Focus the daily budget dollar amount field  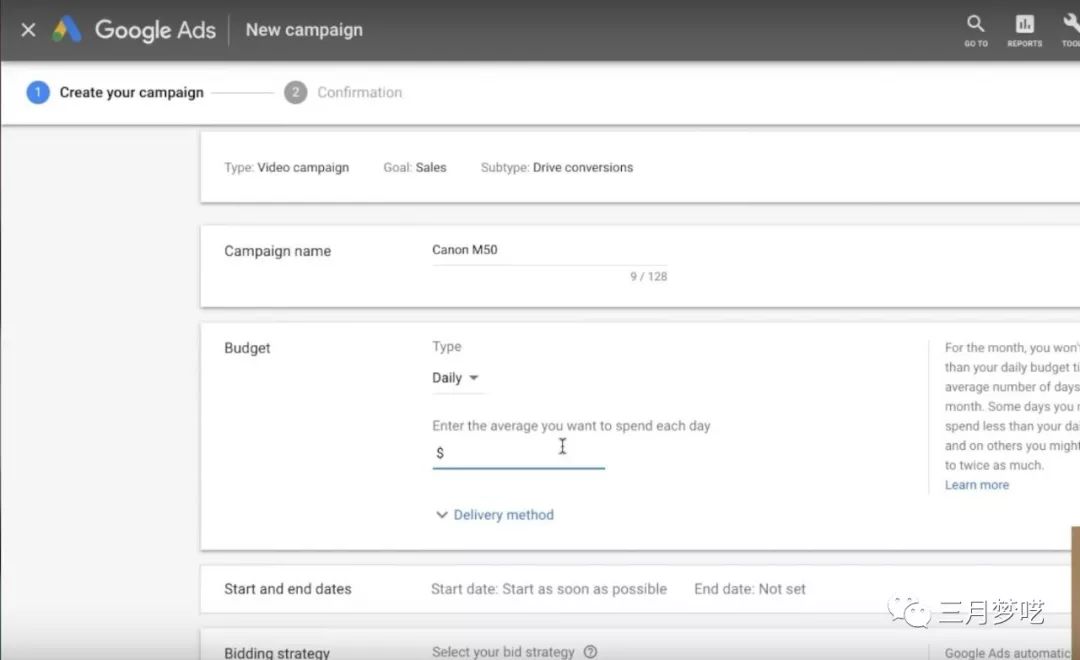point(520,453)
